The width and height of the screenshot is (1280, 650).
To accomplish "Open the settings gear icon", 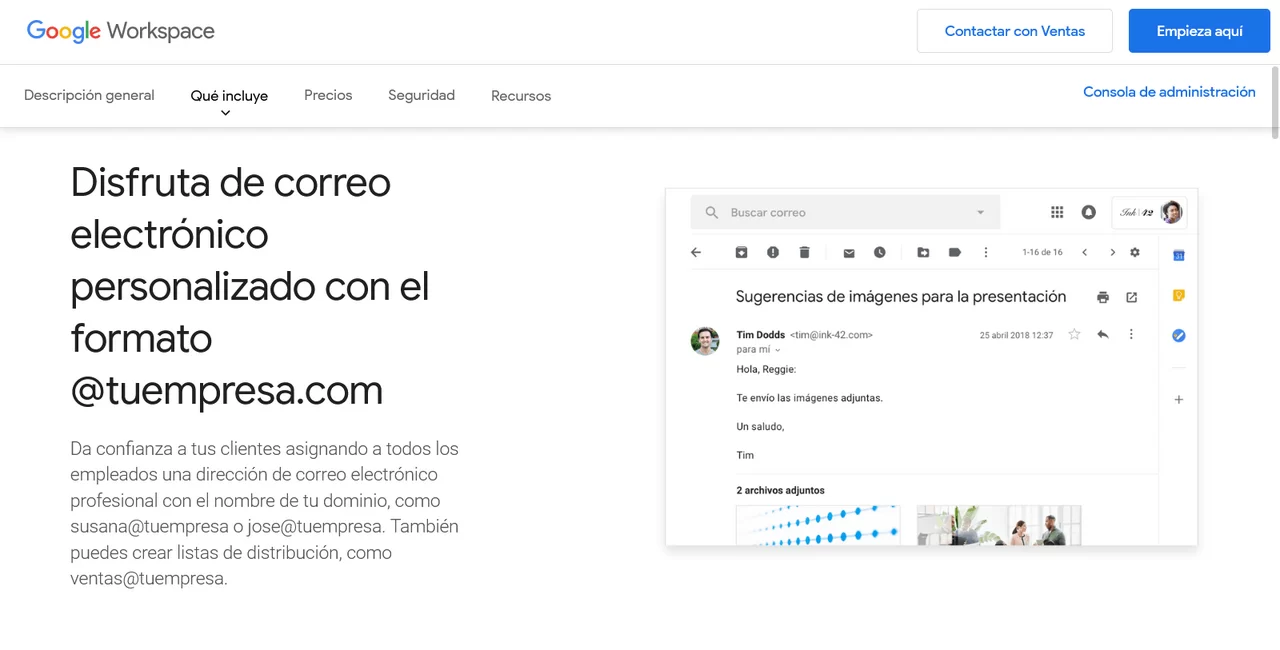I will tap(1135, 252).
